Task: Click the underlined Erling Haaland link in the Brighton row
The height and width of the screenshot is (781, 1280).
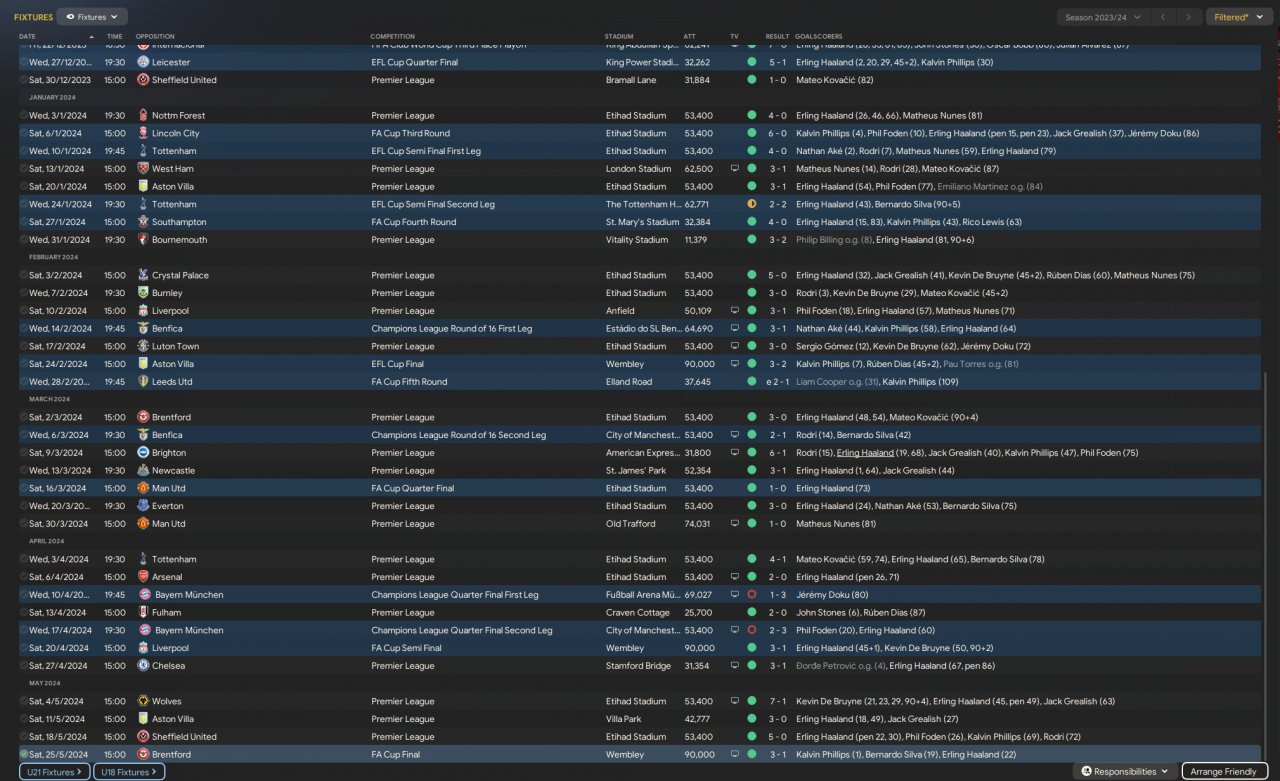Action: [x=865, y=453]
